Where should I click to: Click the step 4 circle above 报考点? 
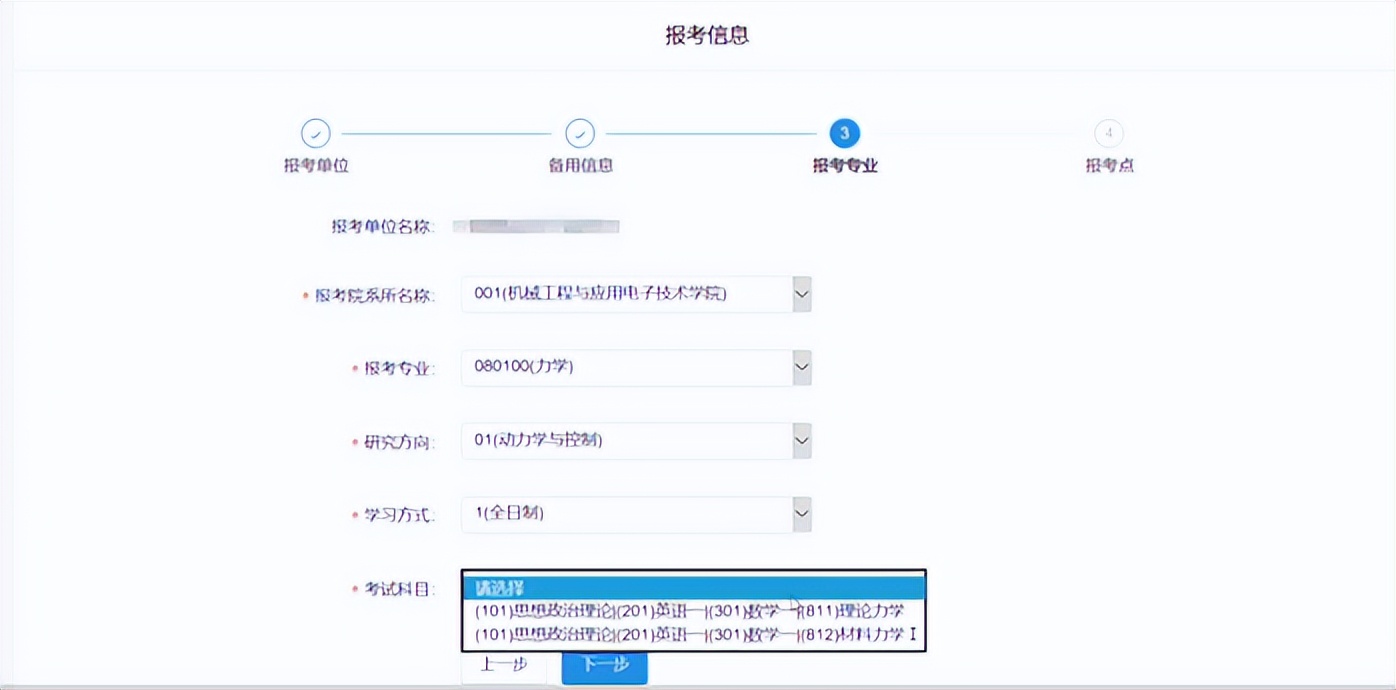coord(1108,132)
